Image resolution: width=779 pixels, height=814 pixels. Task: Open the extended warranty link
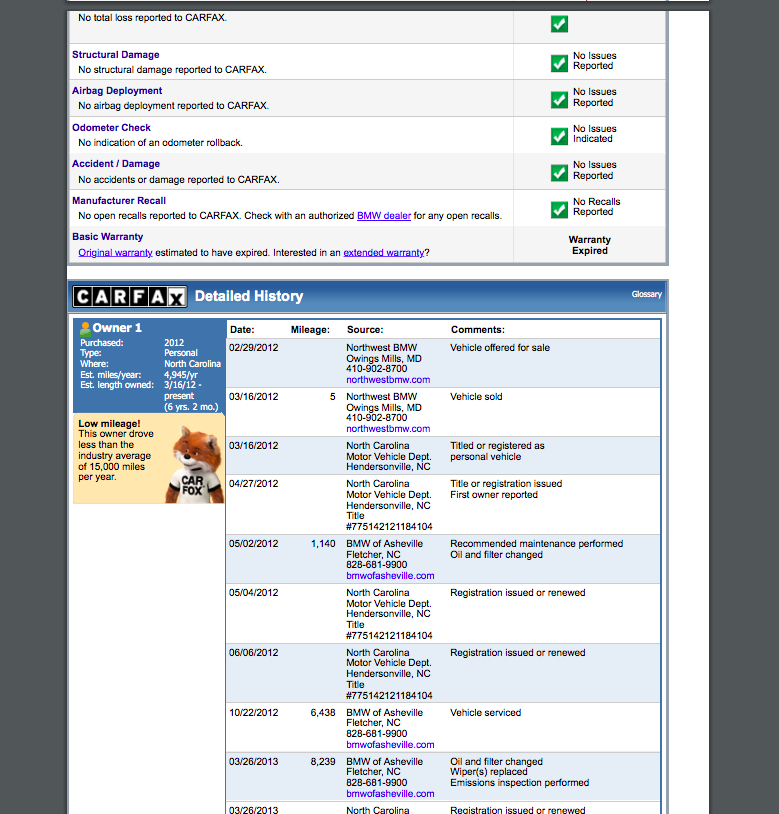[383, 253]
